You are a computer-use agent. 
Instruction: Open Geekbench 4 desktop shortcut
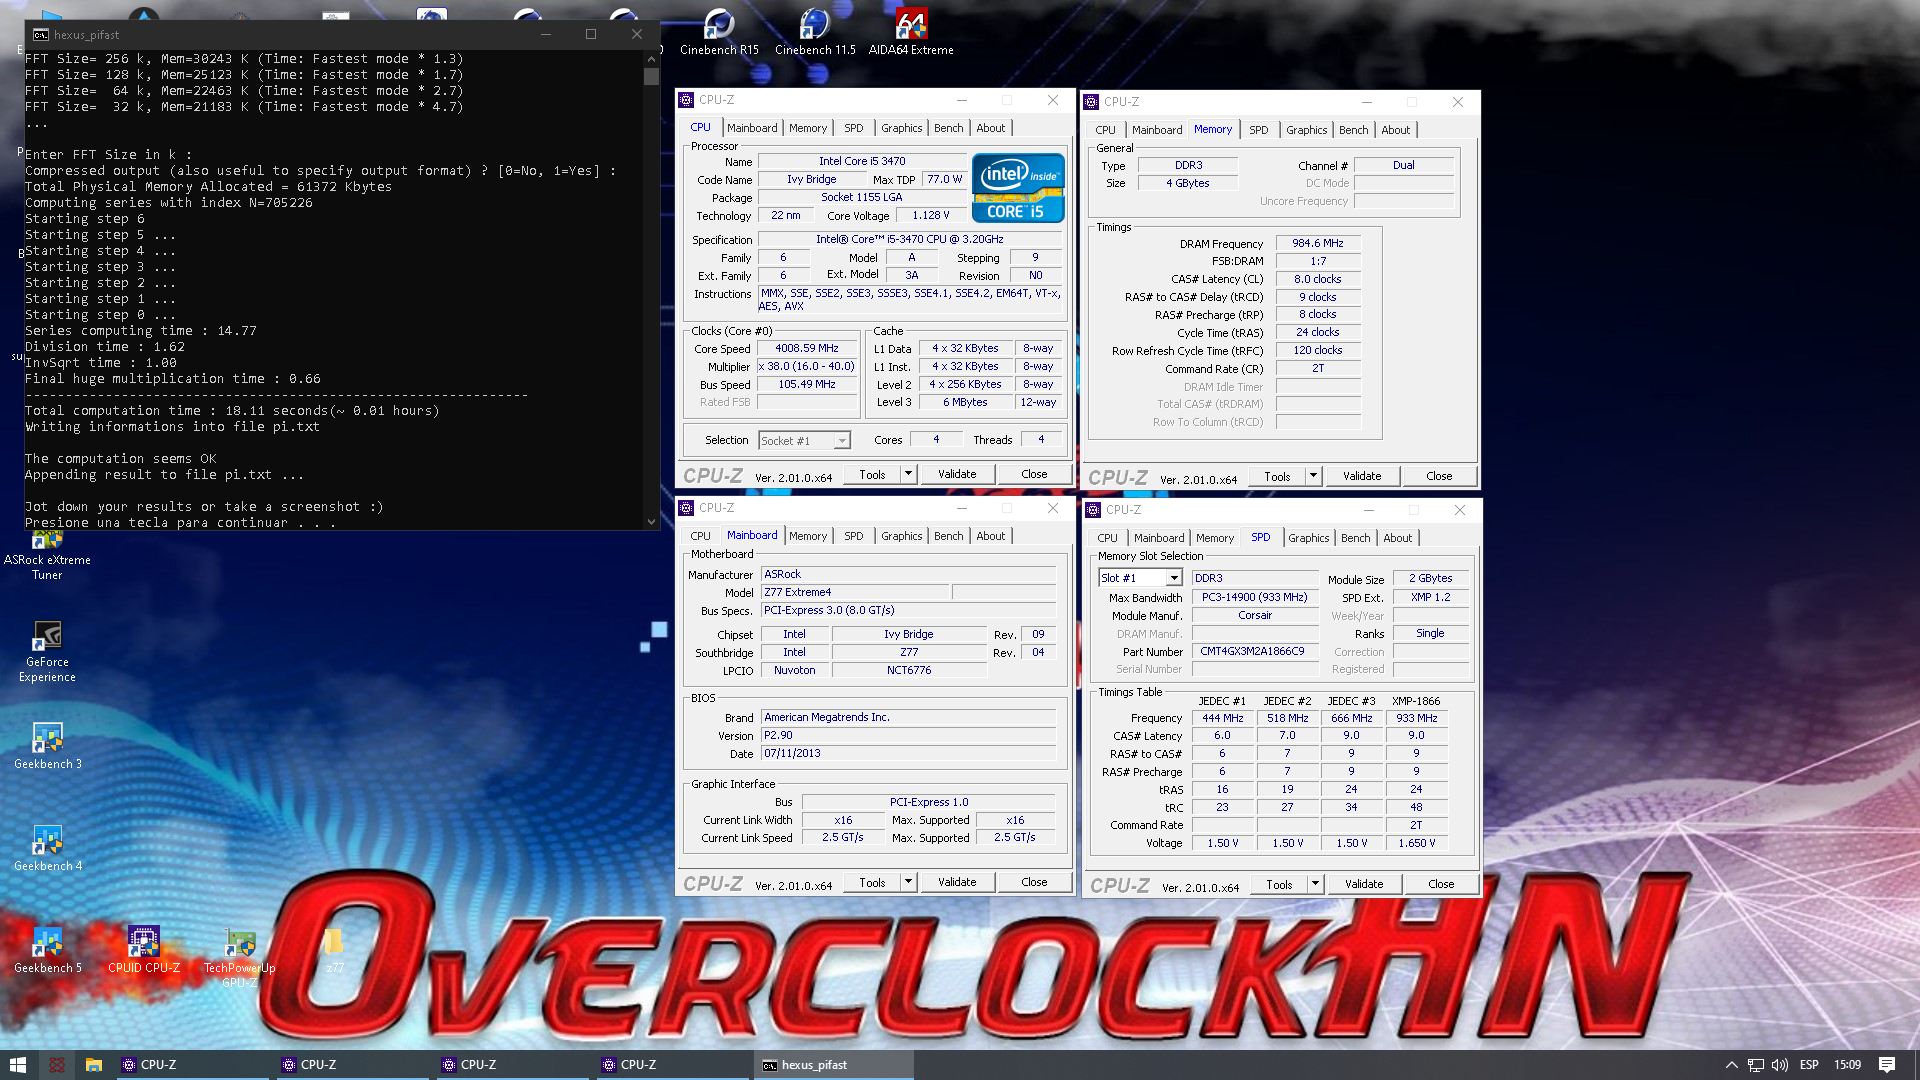[x=47, y=848]
